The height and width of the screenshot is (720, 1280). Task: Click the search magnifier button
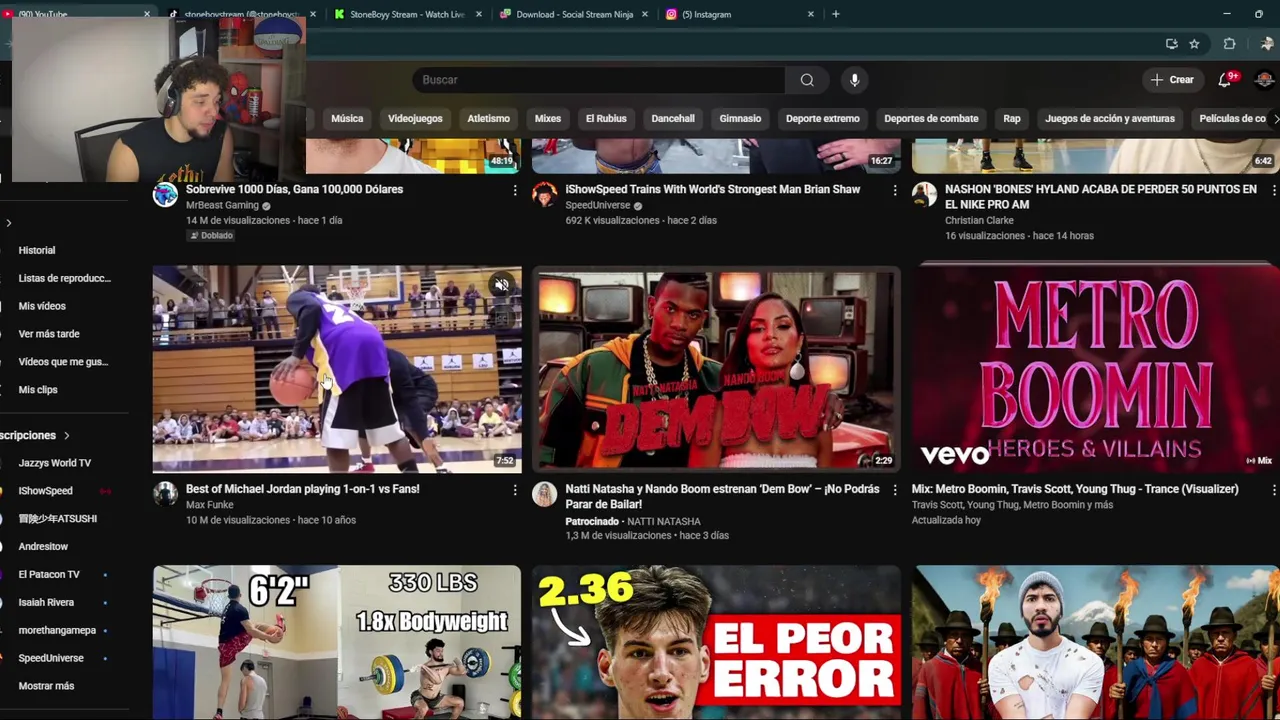[807, 80]
